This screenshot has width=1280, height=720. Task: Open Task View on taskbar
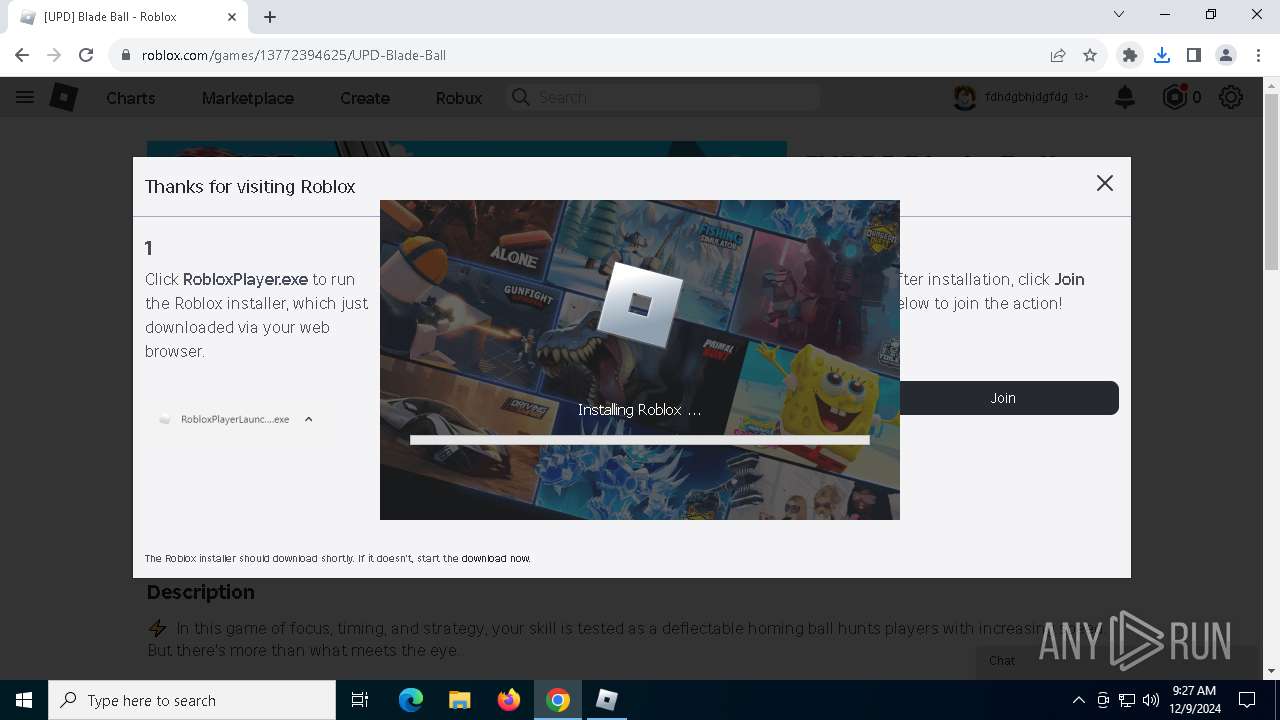(x=360, y=700)
